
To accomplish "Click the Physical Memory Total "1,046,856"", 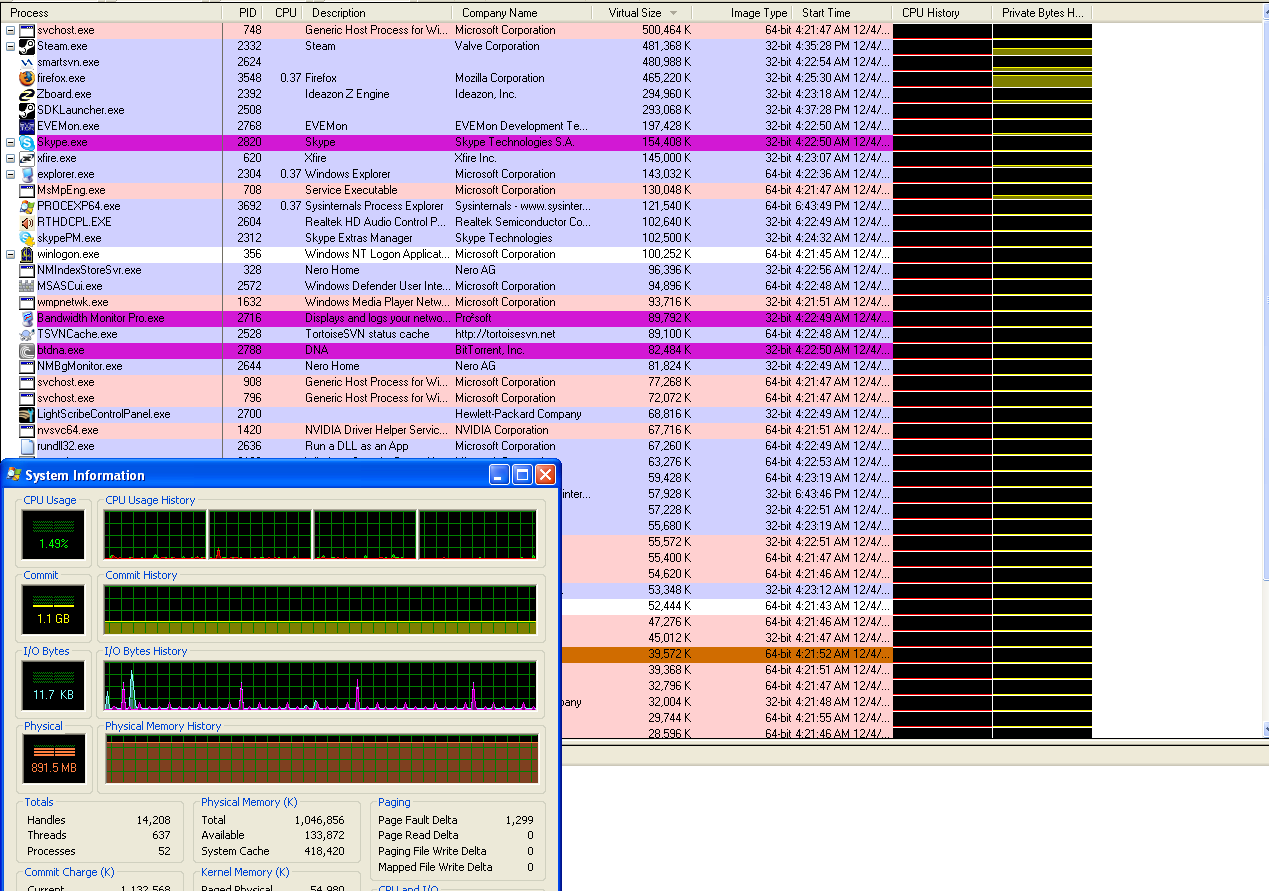I will pos(321,820).
